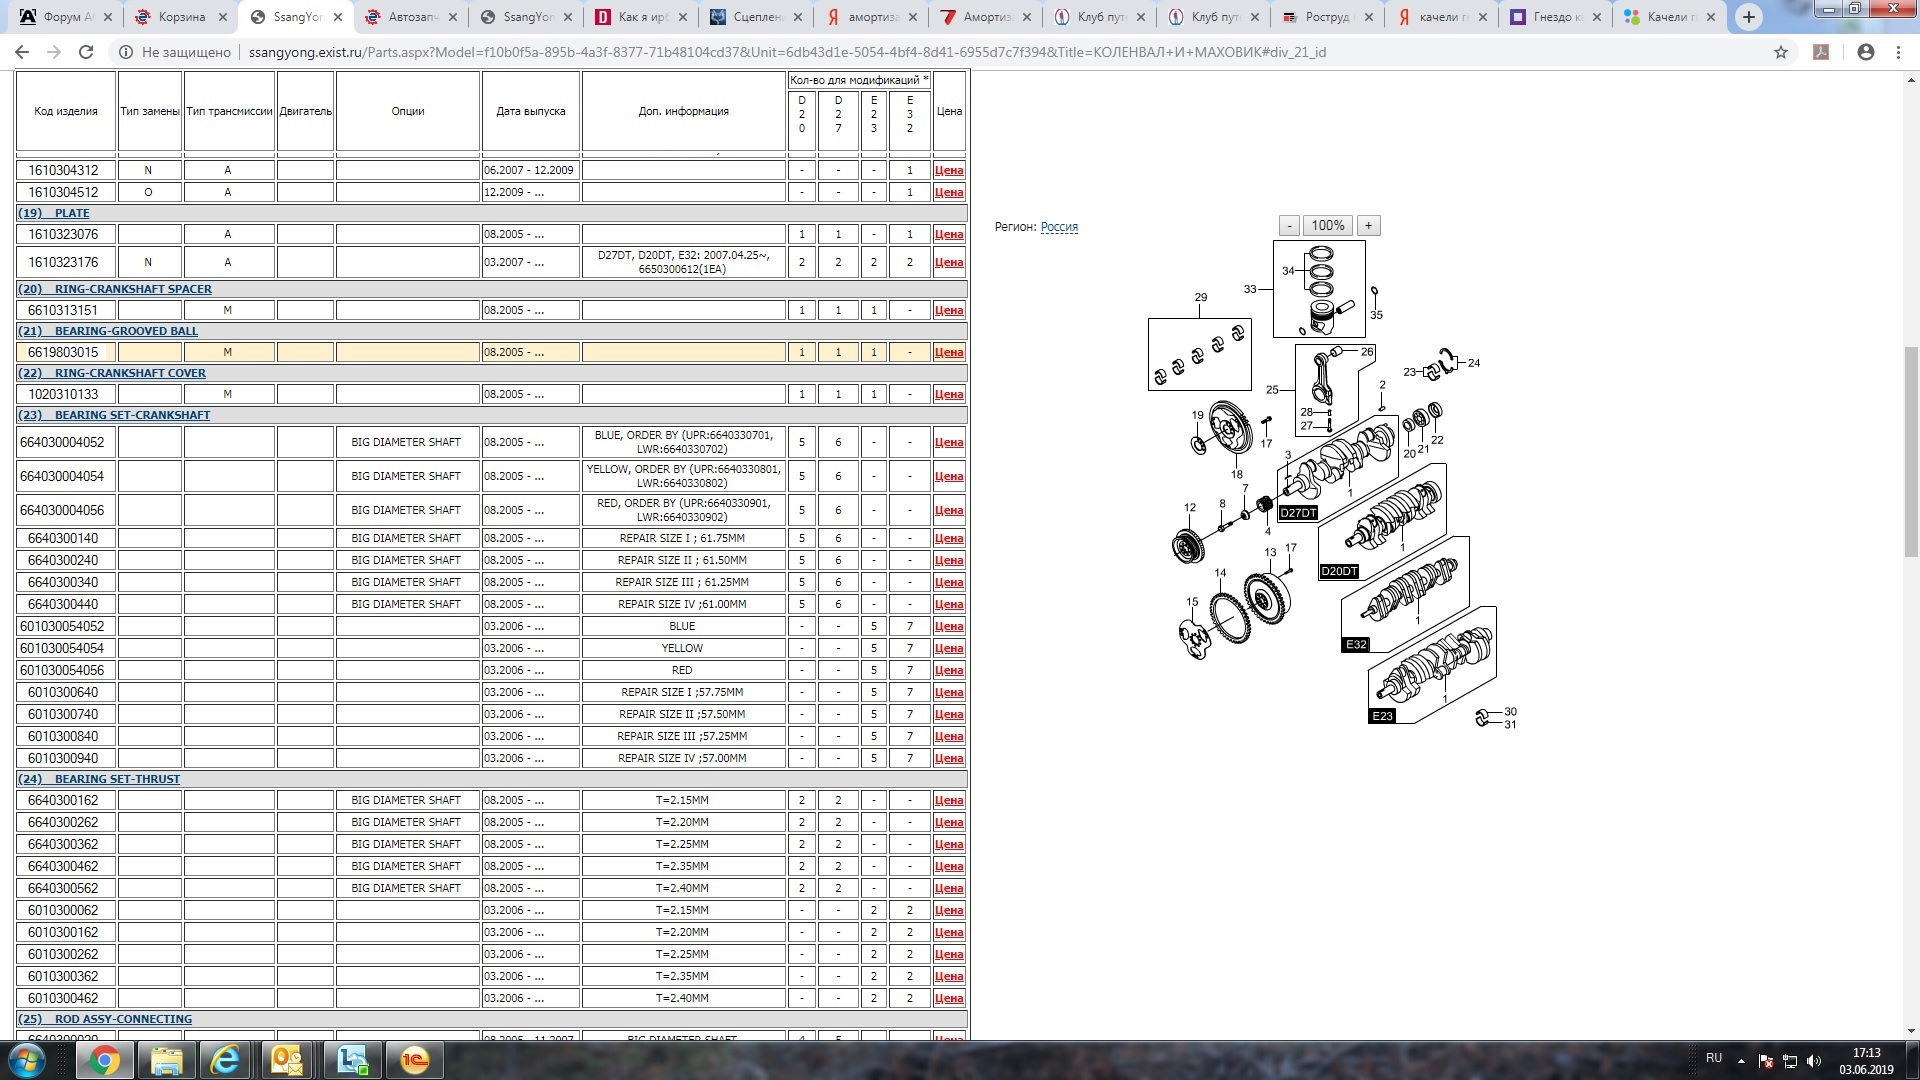Click page vertical scrollbar thumb
1920x1080 pixels.
[x=1911, y=452]
